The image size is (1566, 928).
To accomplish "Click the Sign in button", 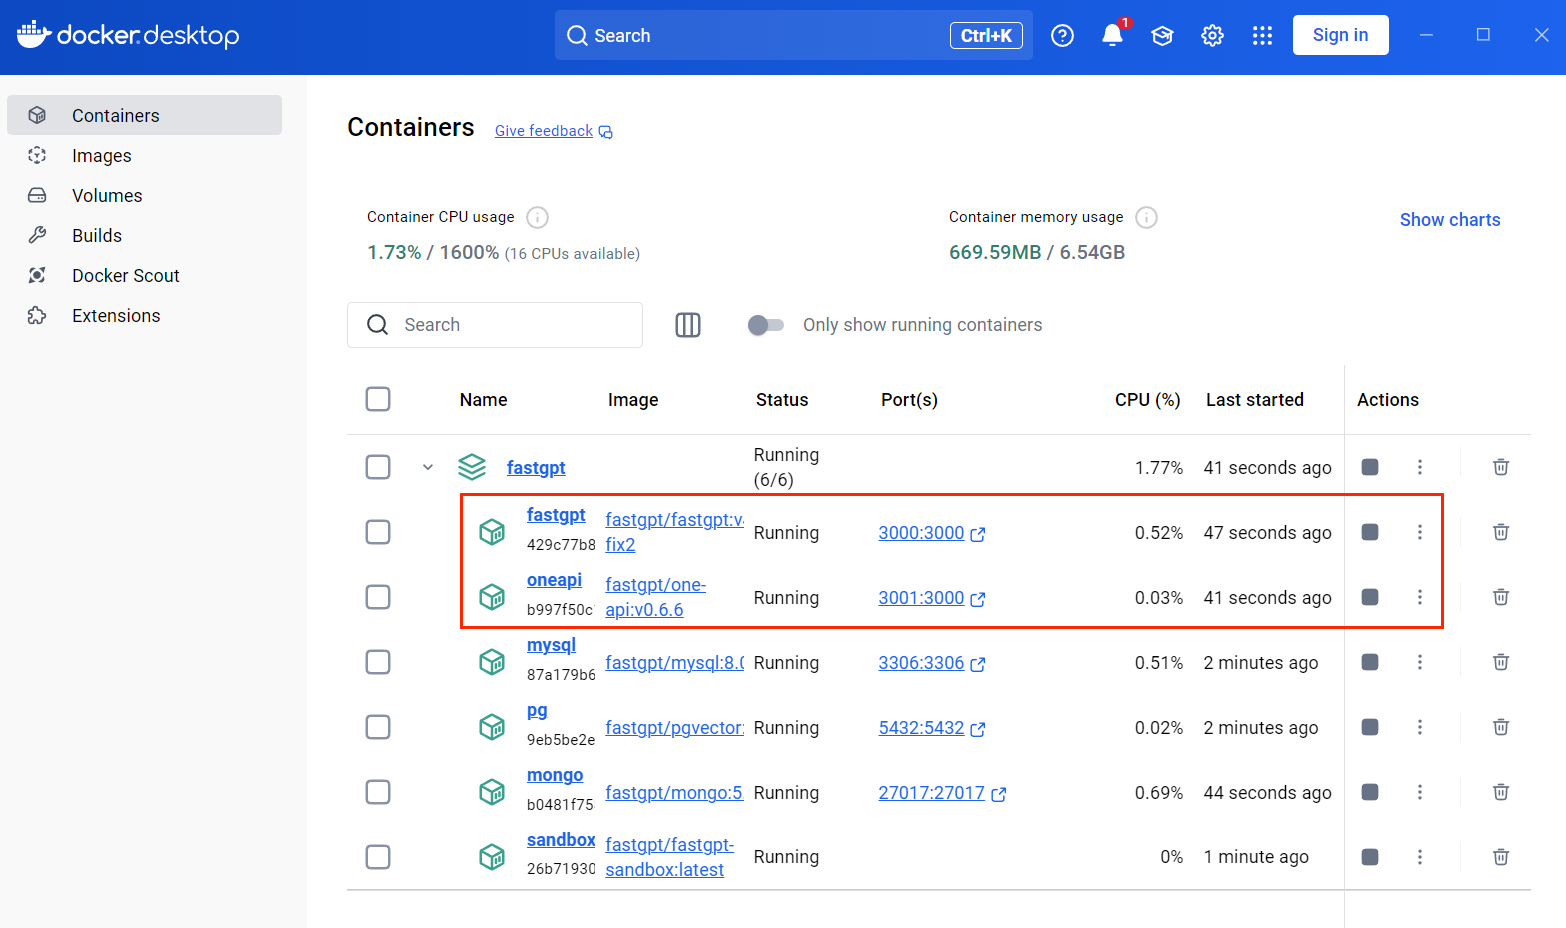I will click(x=1340, y=35).
